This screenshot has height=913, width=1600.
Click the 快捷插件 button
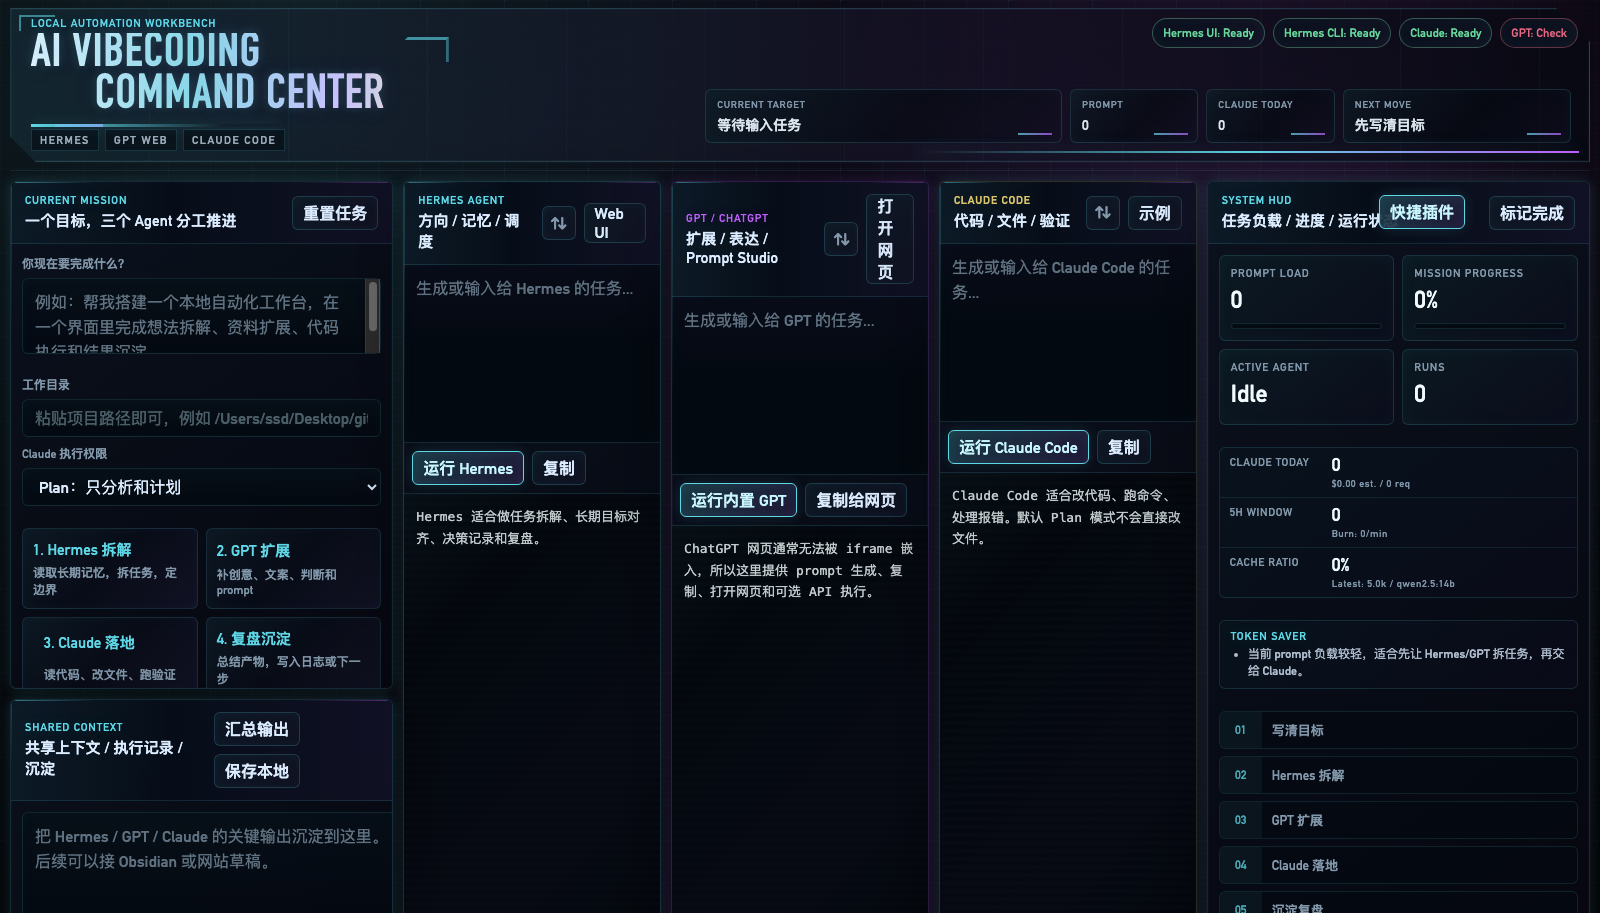click(1421, 212)
